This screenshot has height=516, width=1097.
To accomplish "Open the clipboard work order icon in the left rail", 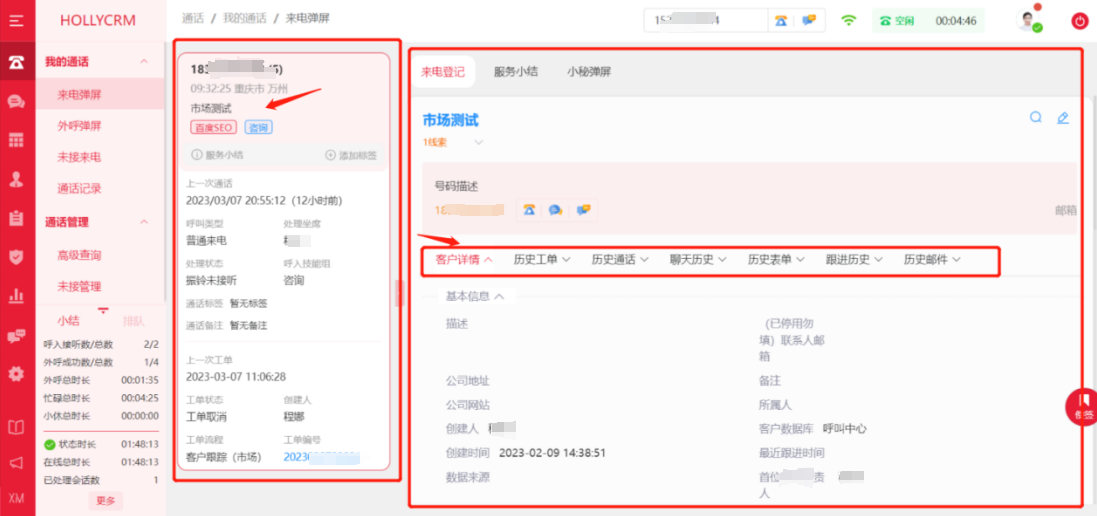I will pyautogui.click(x=17, y=218).
